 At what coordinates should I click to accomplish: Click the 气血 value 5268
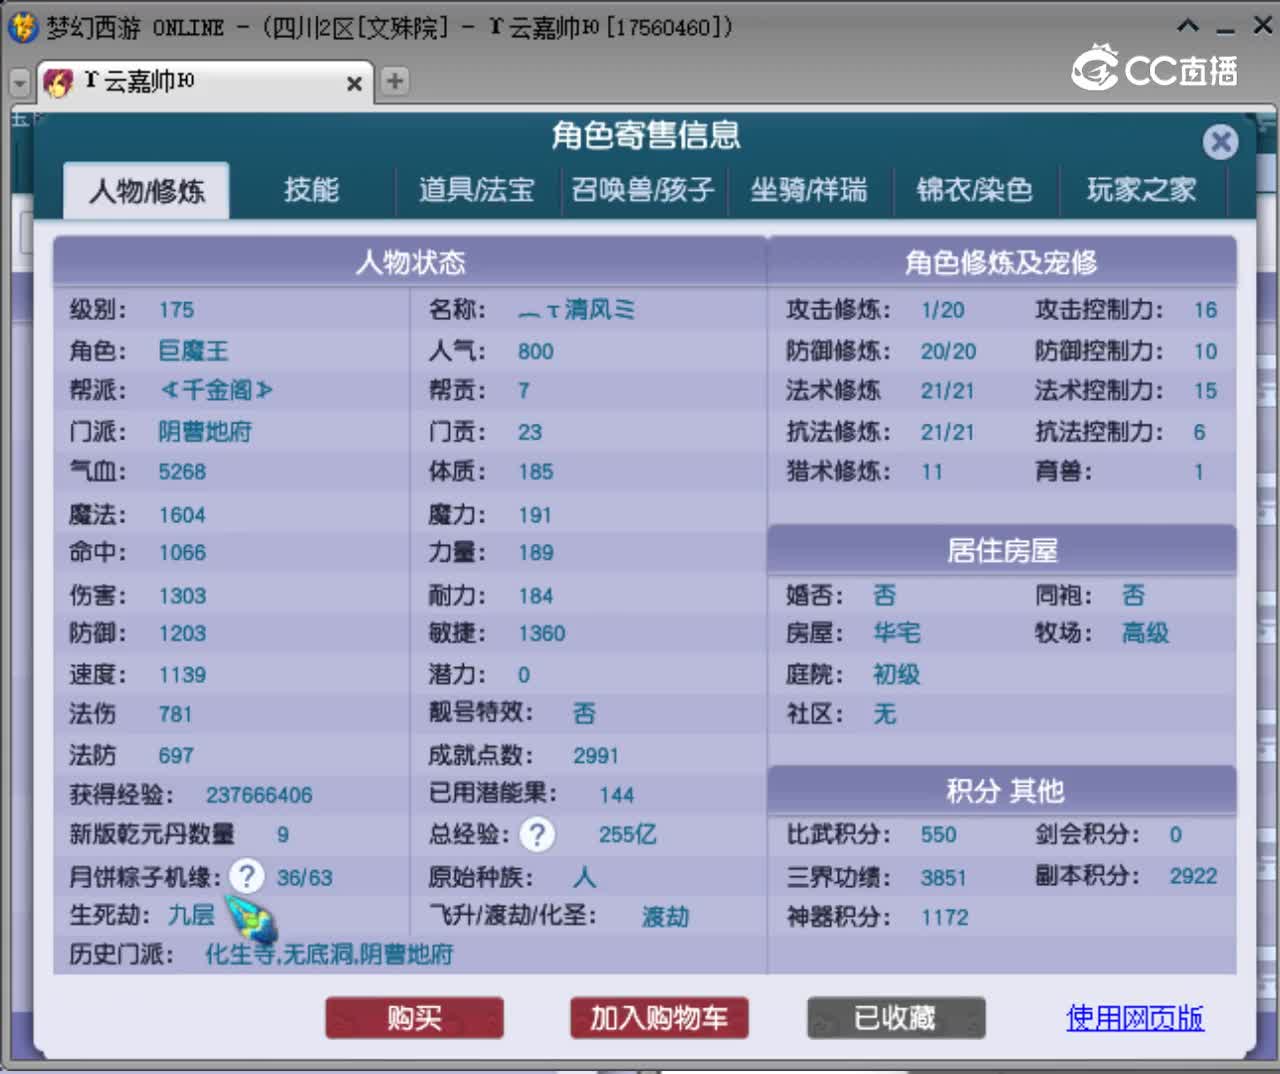coord(182,471)
